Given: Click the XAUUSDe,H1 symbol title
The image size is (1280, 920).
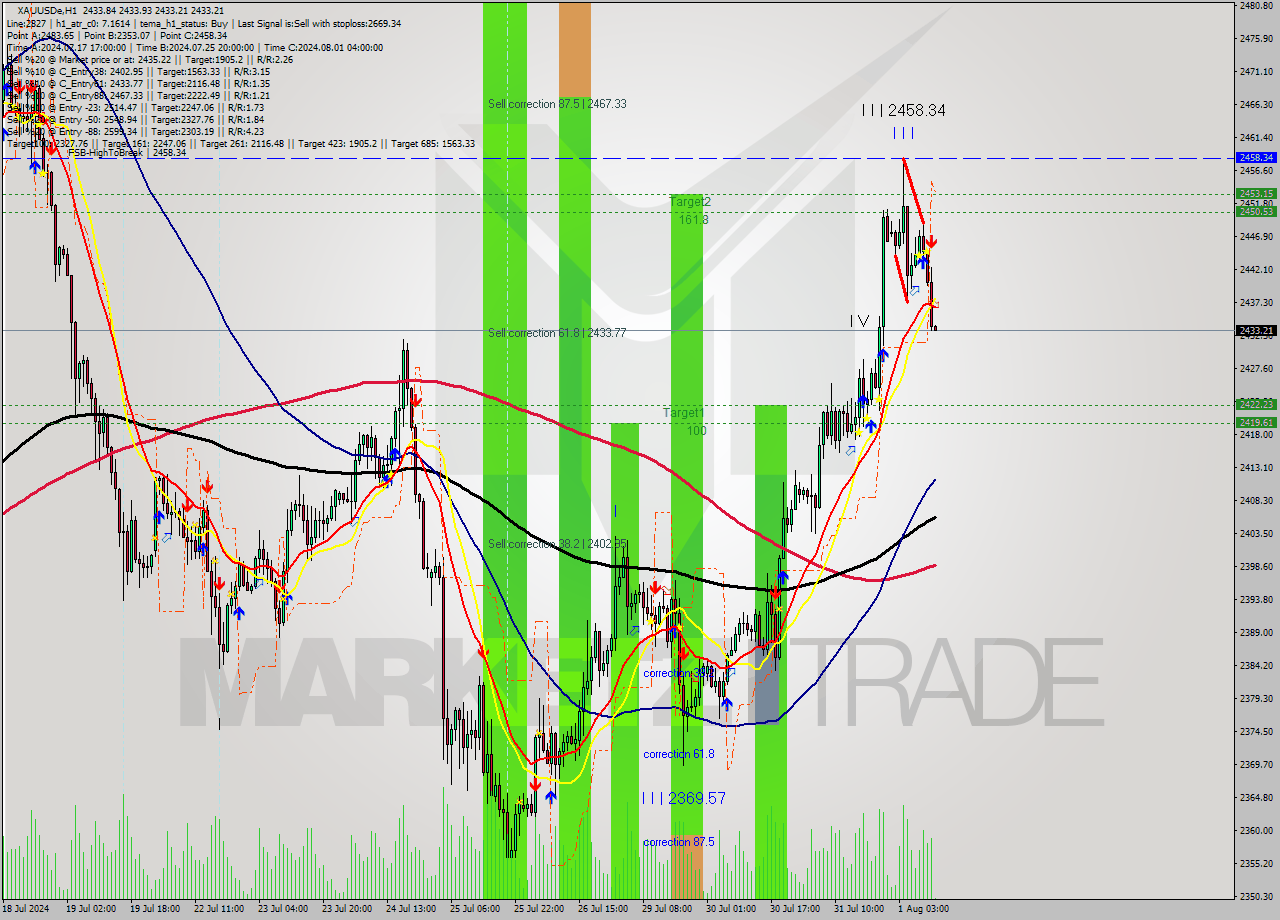Looking at the screenshot, I should (49, 10).
